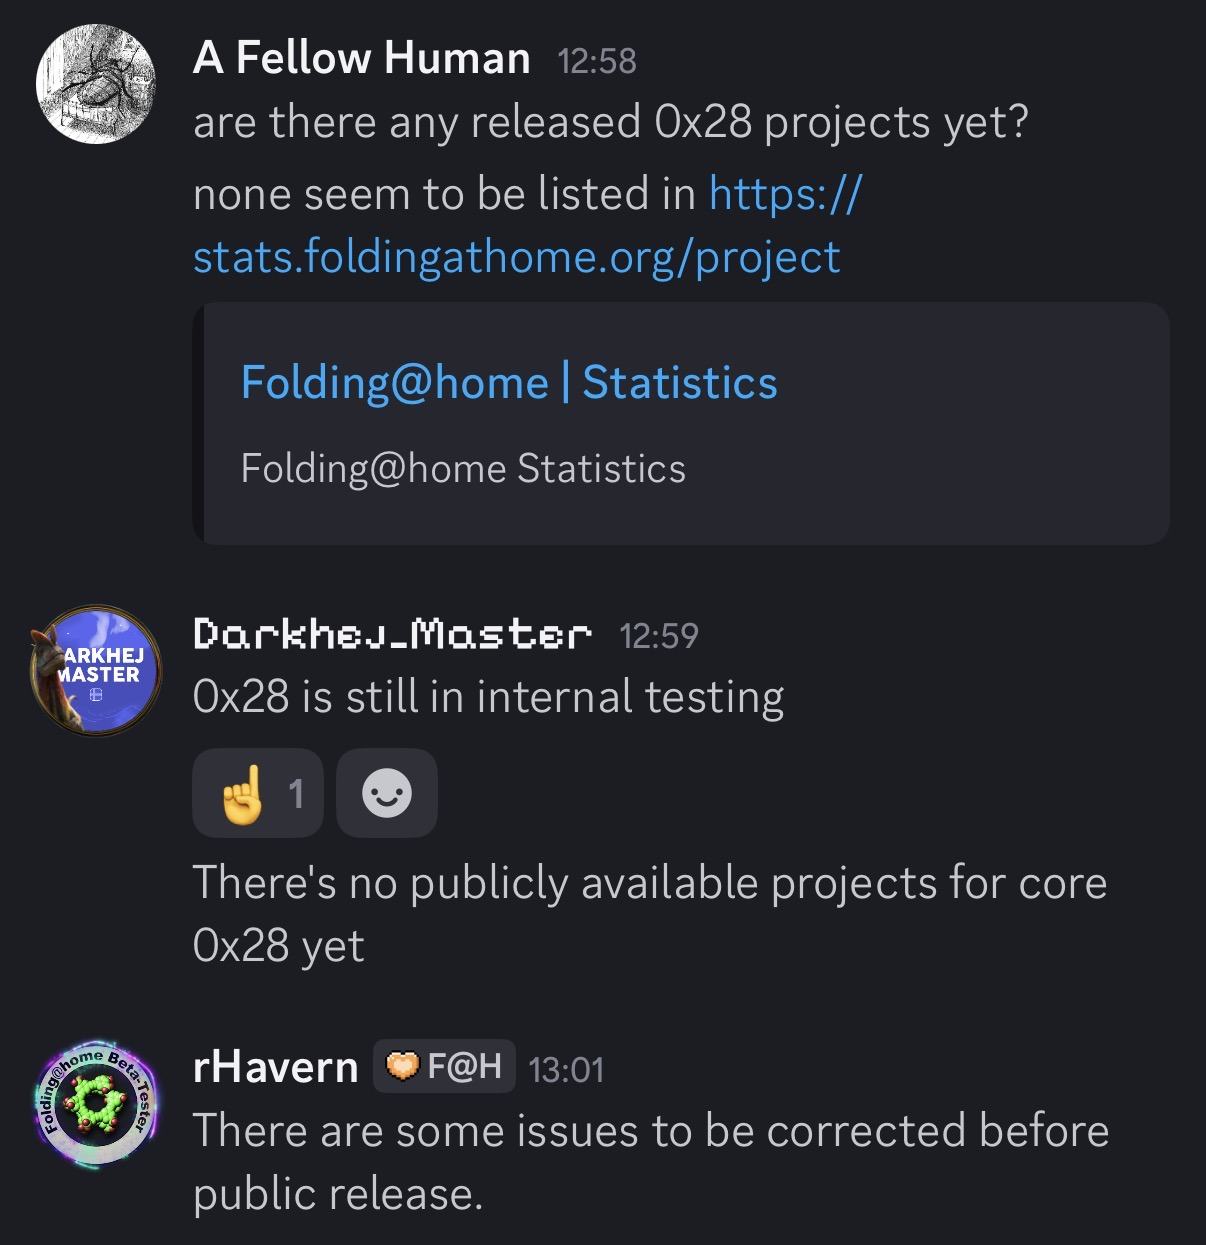This screenshot has height=1245, width=1206.
Task: Open the stats.foldingathome.org/project link
Action: tap(516, 257)
